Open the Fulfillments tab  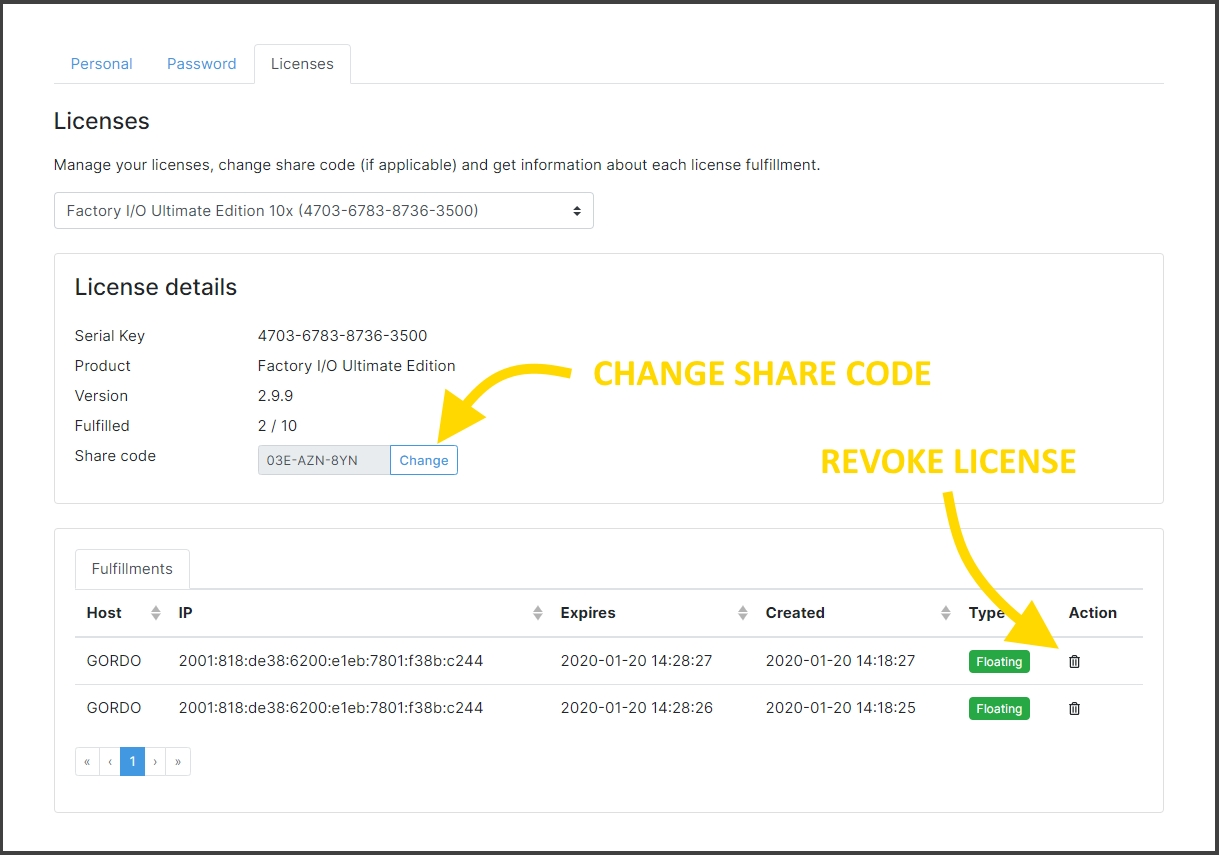[132, 569]
